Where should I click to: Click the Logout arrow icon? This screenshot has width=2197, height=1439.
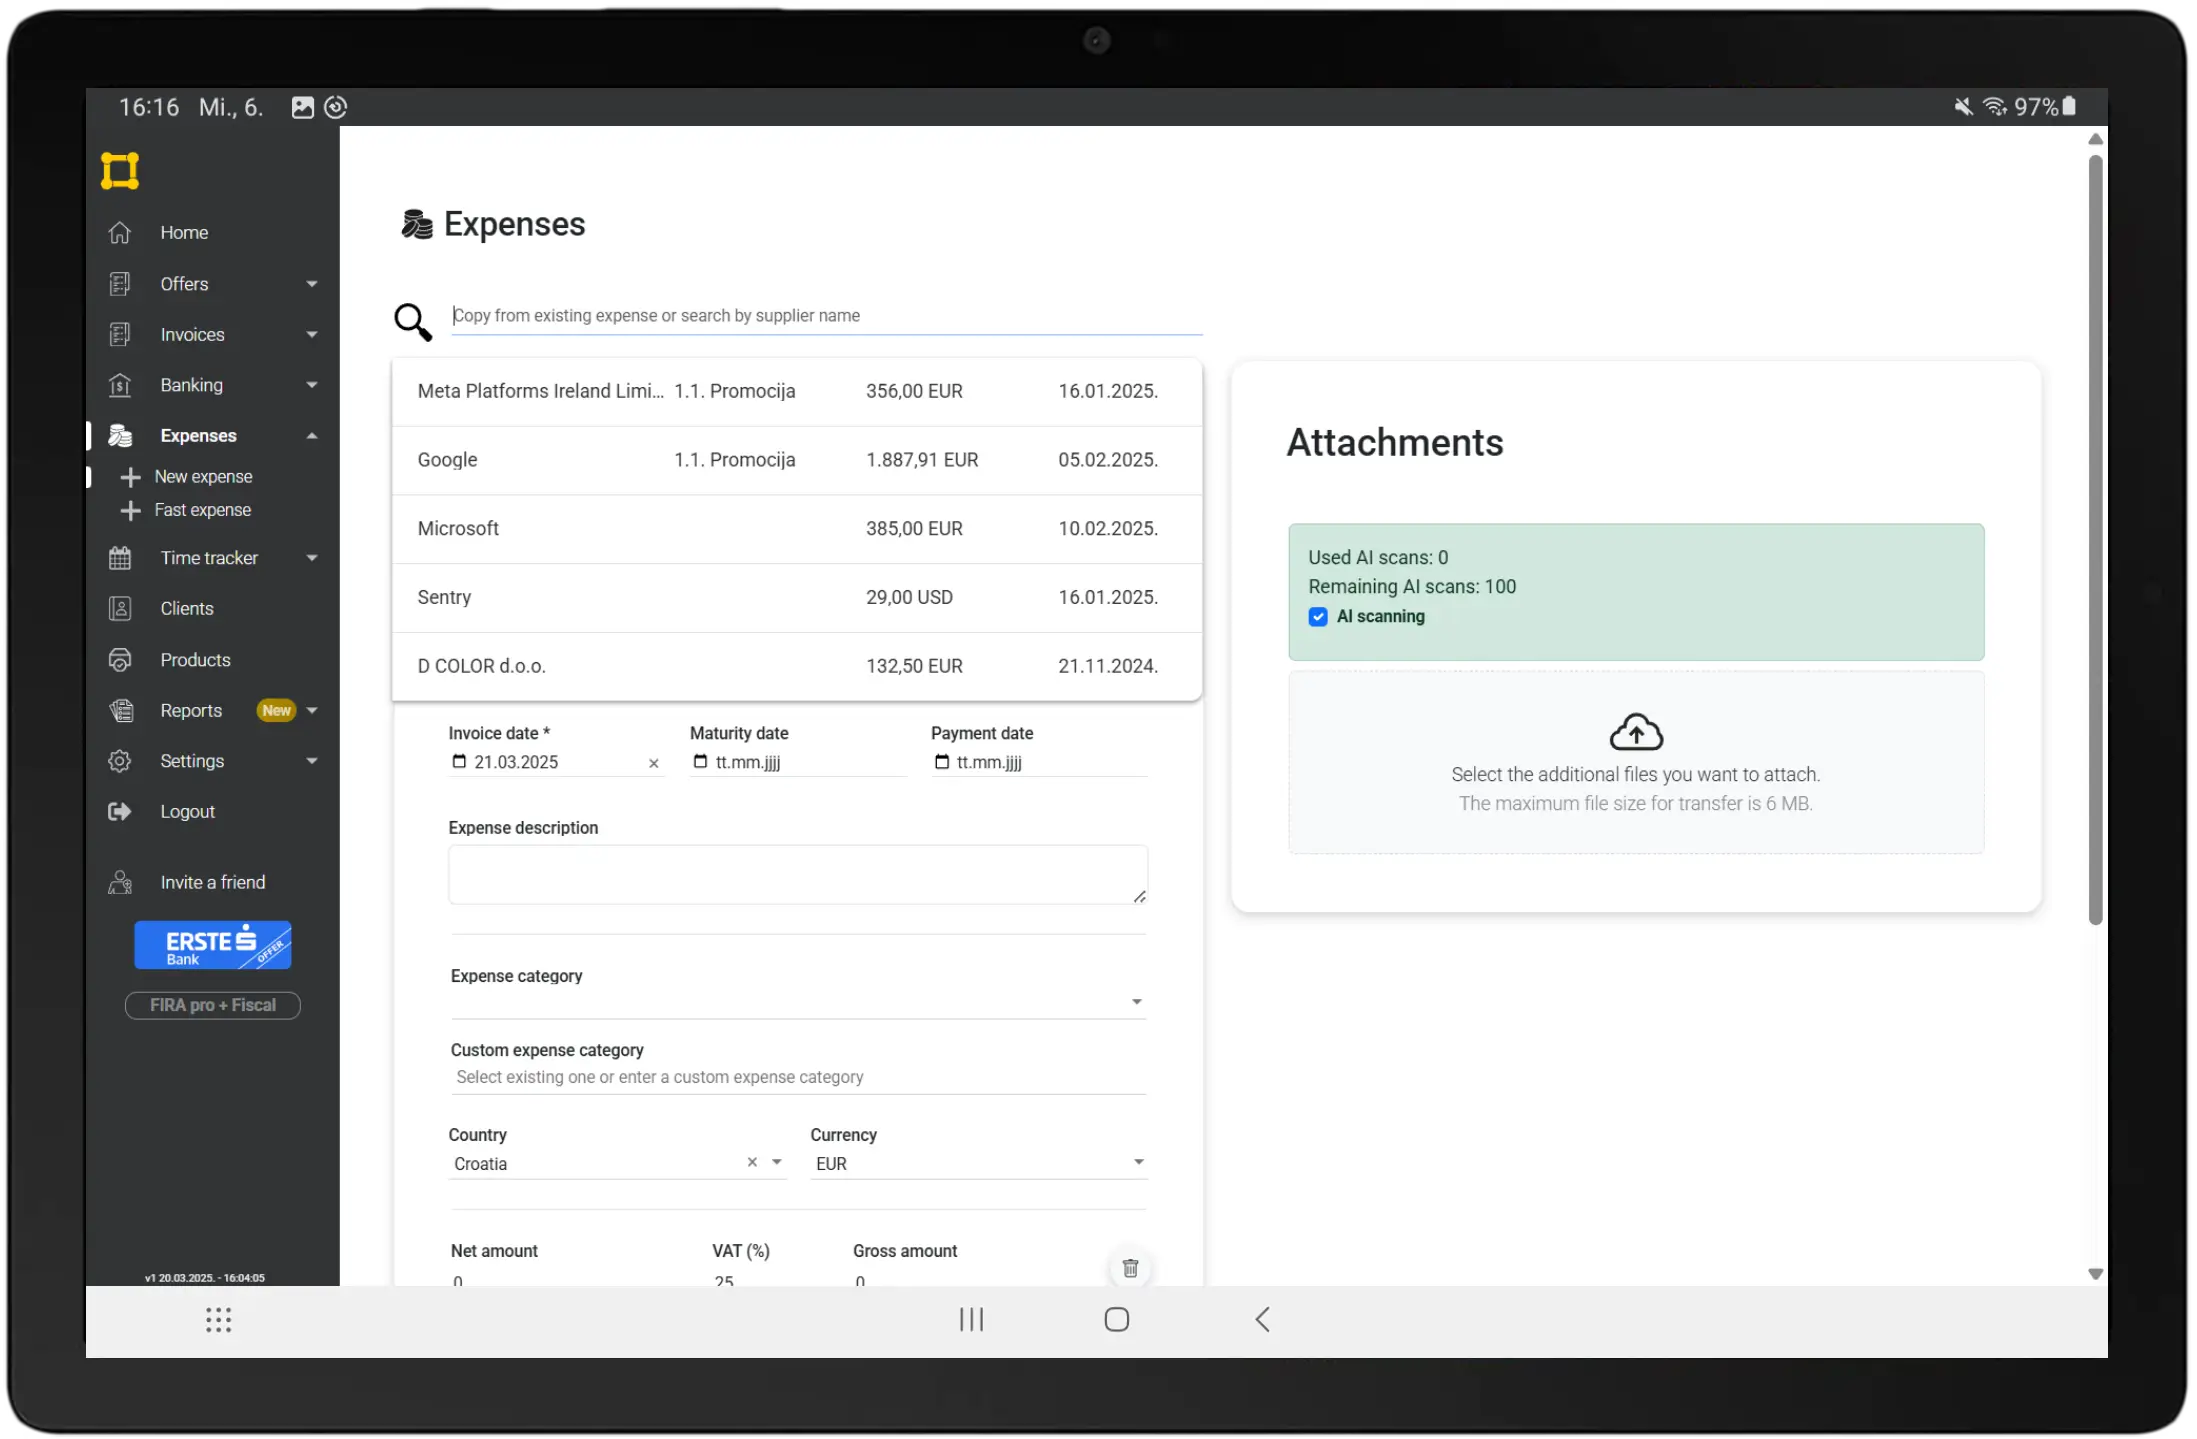click(x=120, y=812)
